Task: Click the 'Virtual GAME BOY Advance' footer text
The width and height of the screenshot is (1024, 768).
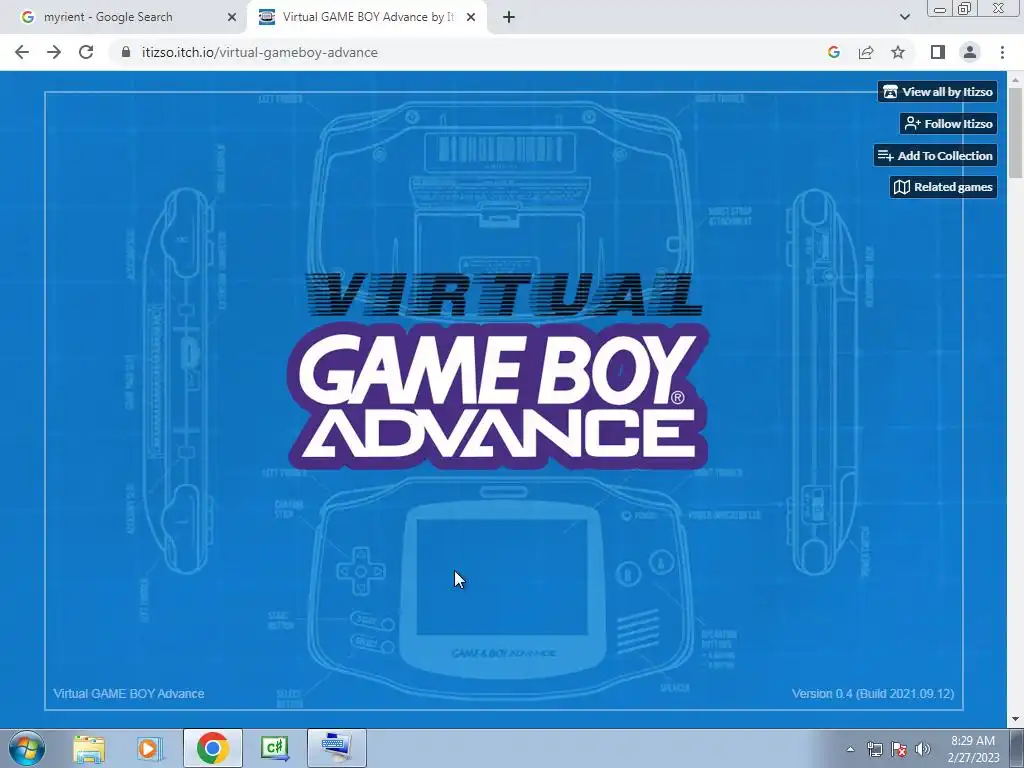Action: click(129, 694)
